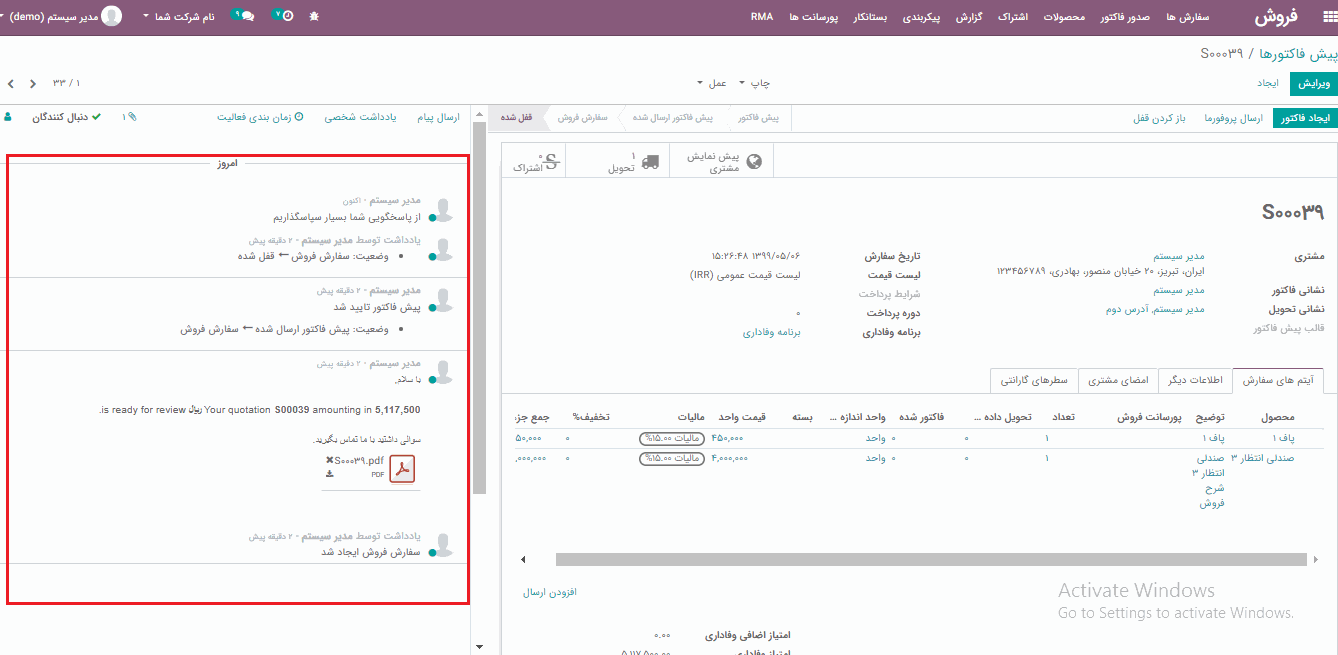This screenshot has height=655, width=1338.
Task: Open the بستانکار menu
Action: tap(869, 17)
